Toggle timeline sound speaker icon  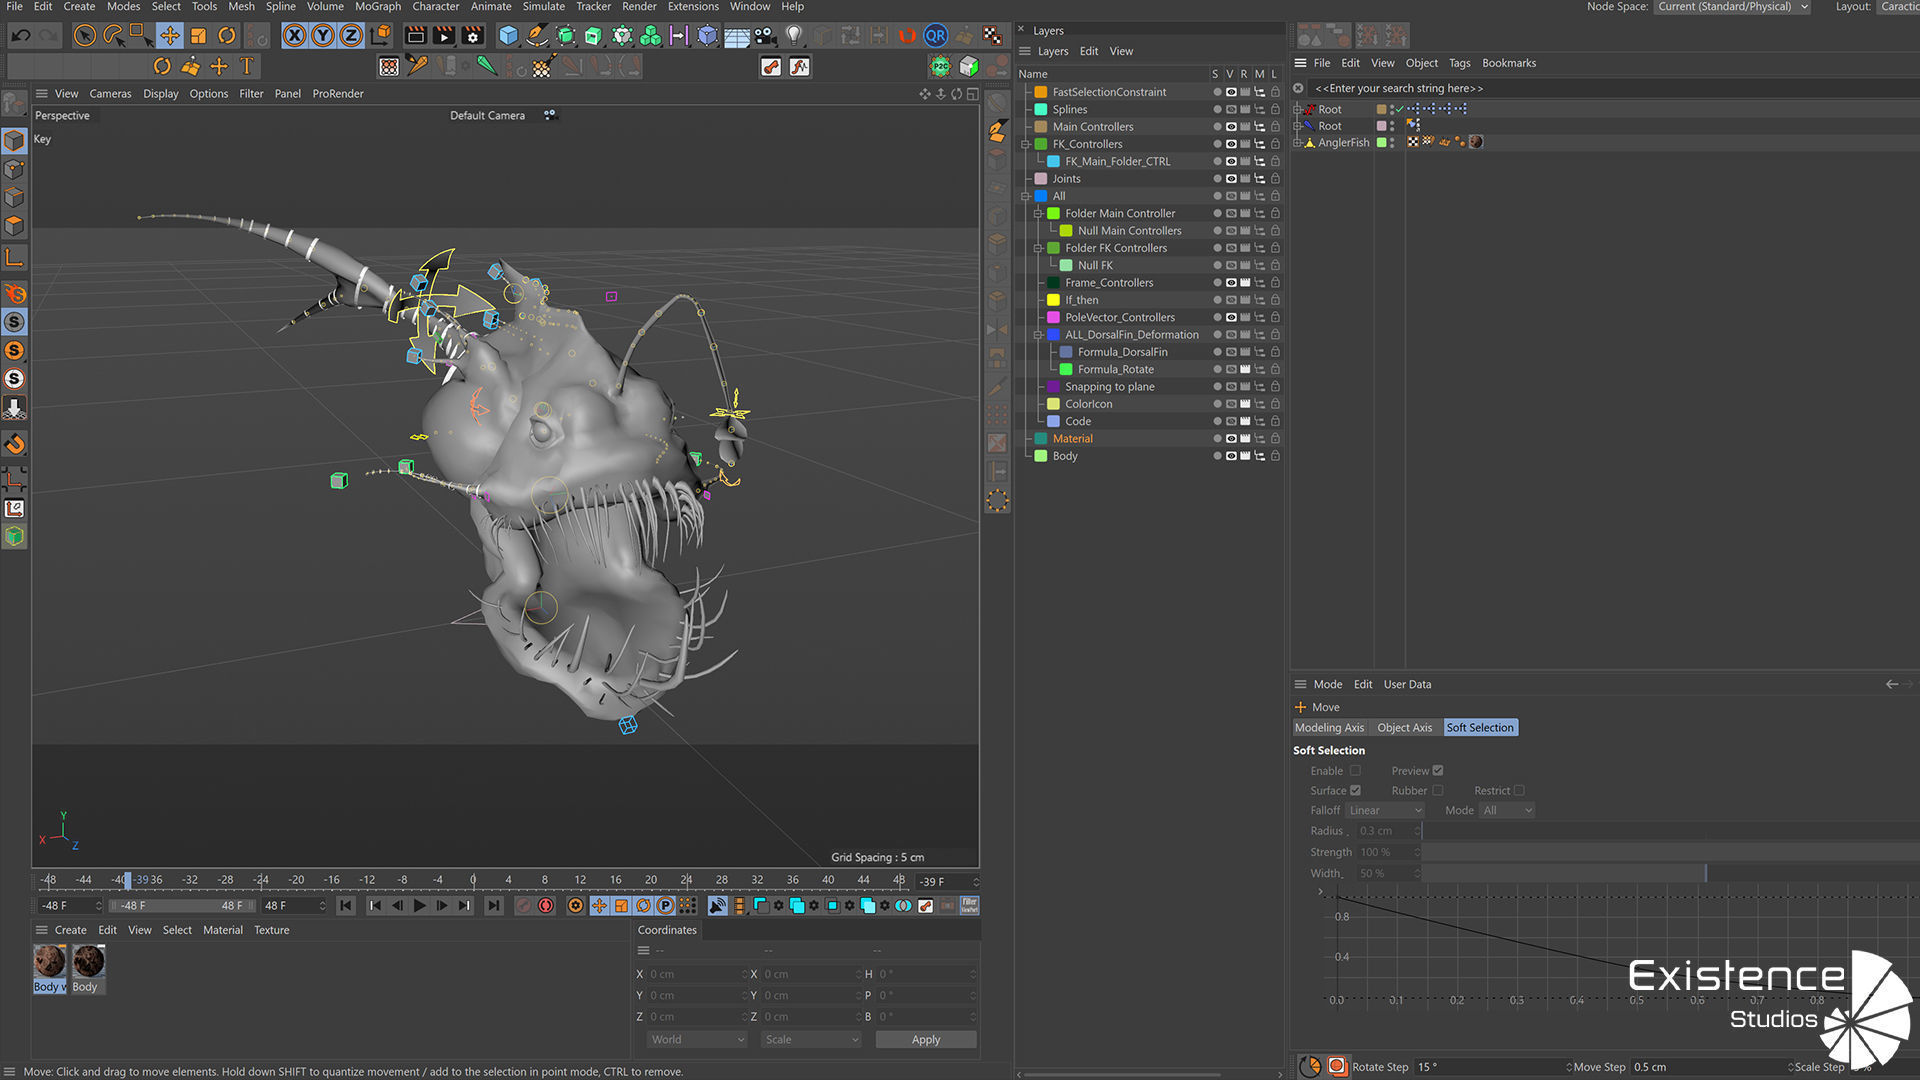(718, 906)
